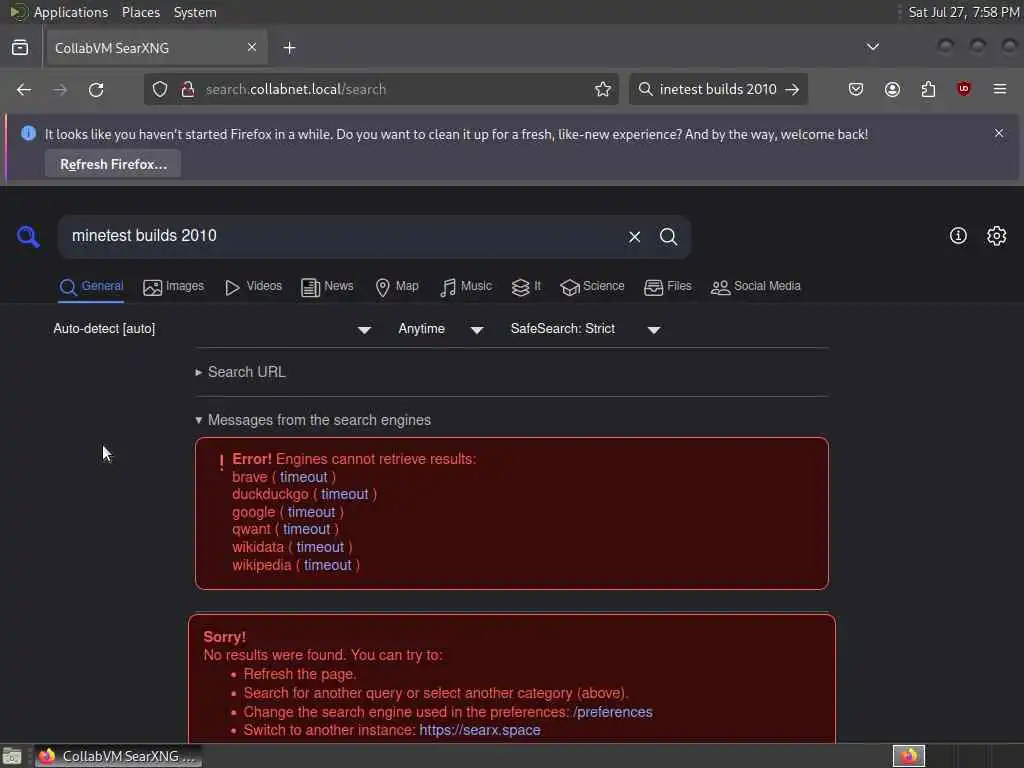This screenshot has height=768, width=1024.
Task: Open the Anytime time range dropdown
Action: pyautogui.click(x=441, y=329)
